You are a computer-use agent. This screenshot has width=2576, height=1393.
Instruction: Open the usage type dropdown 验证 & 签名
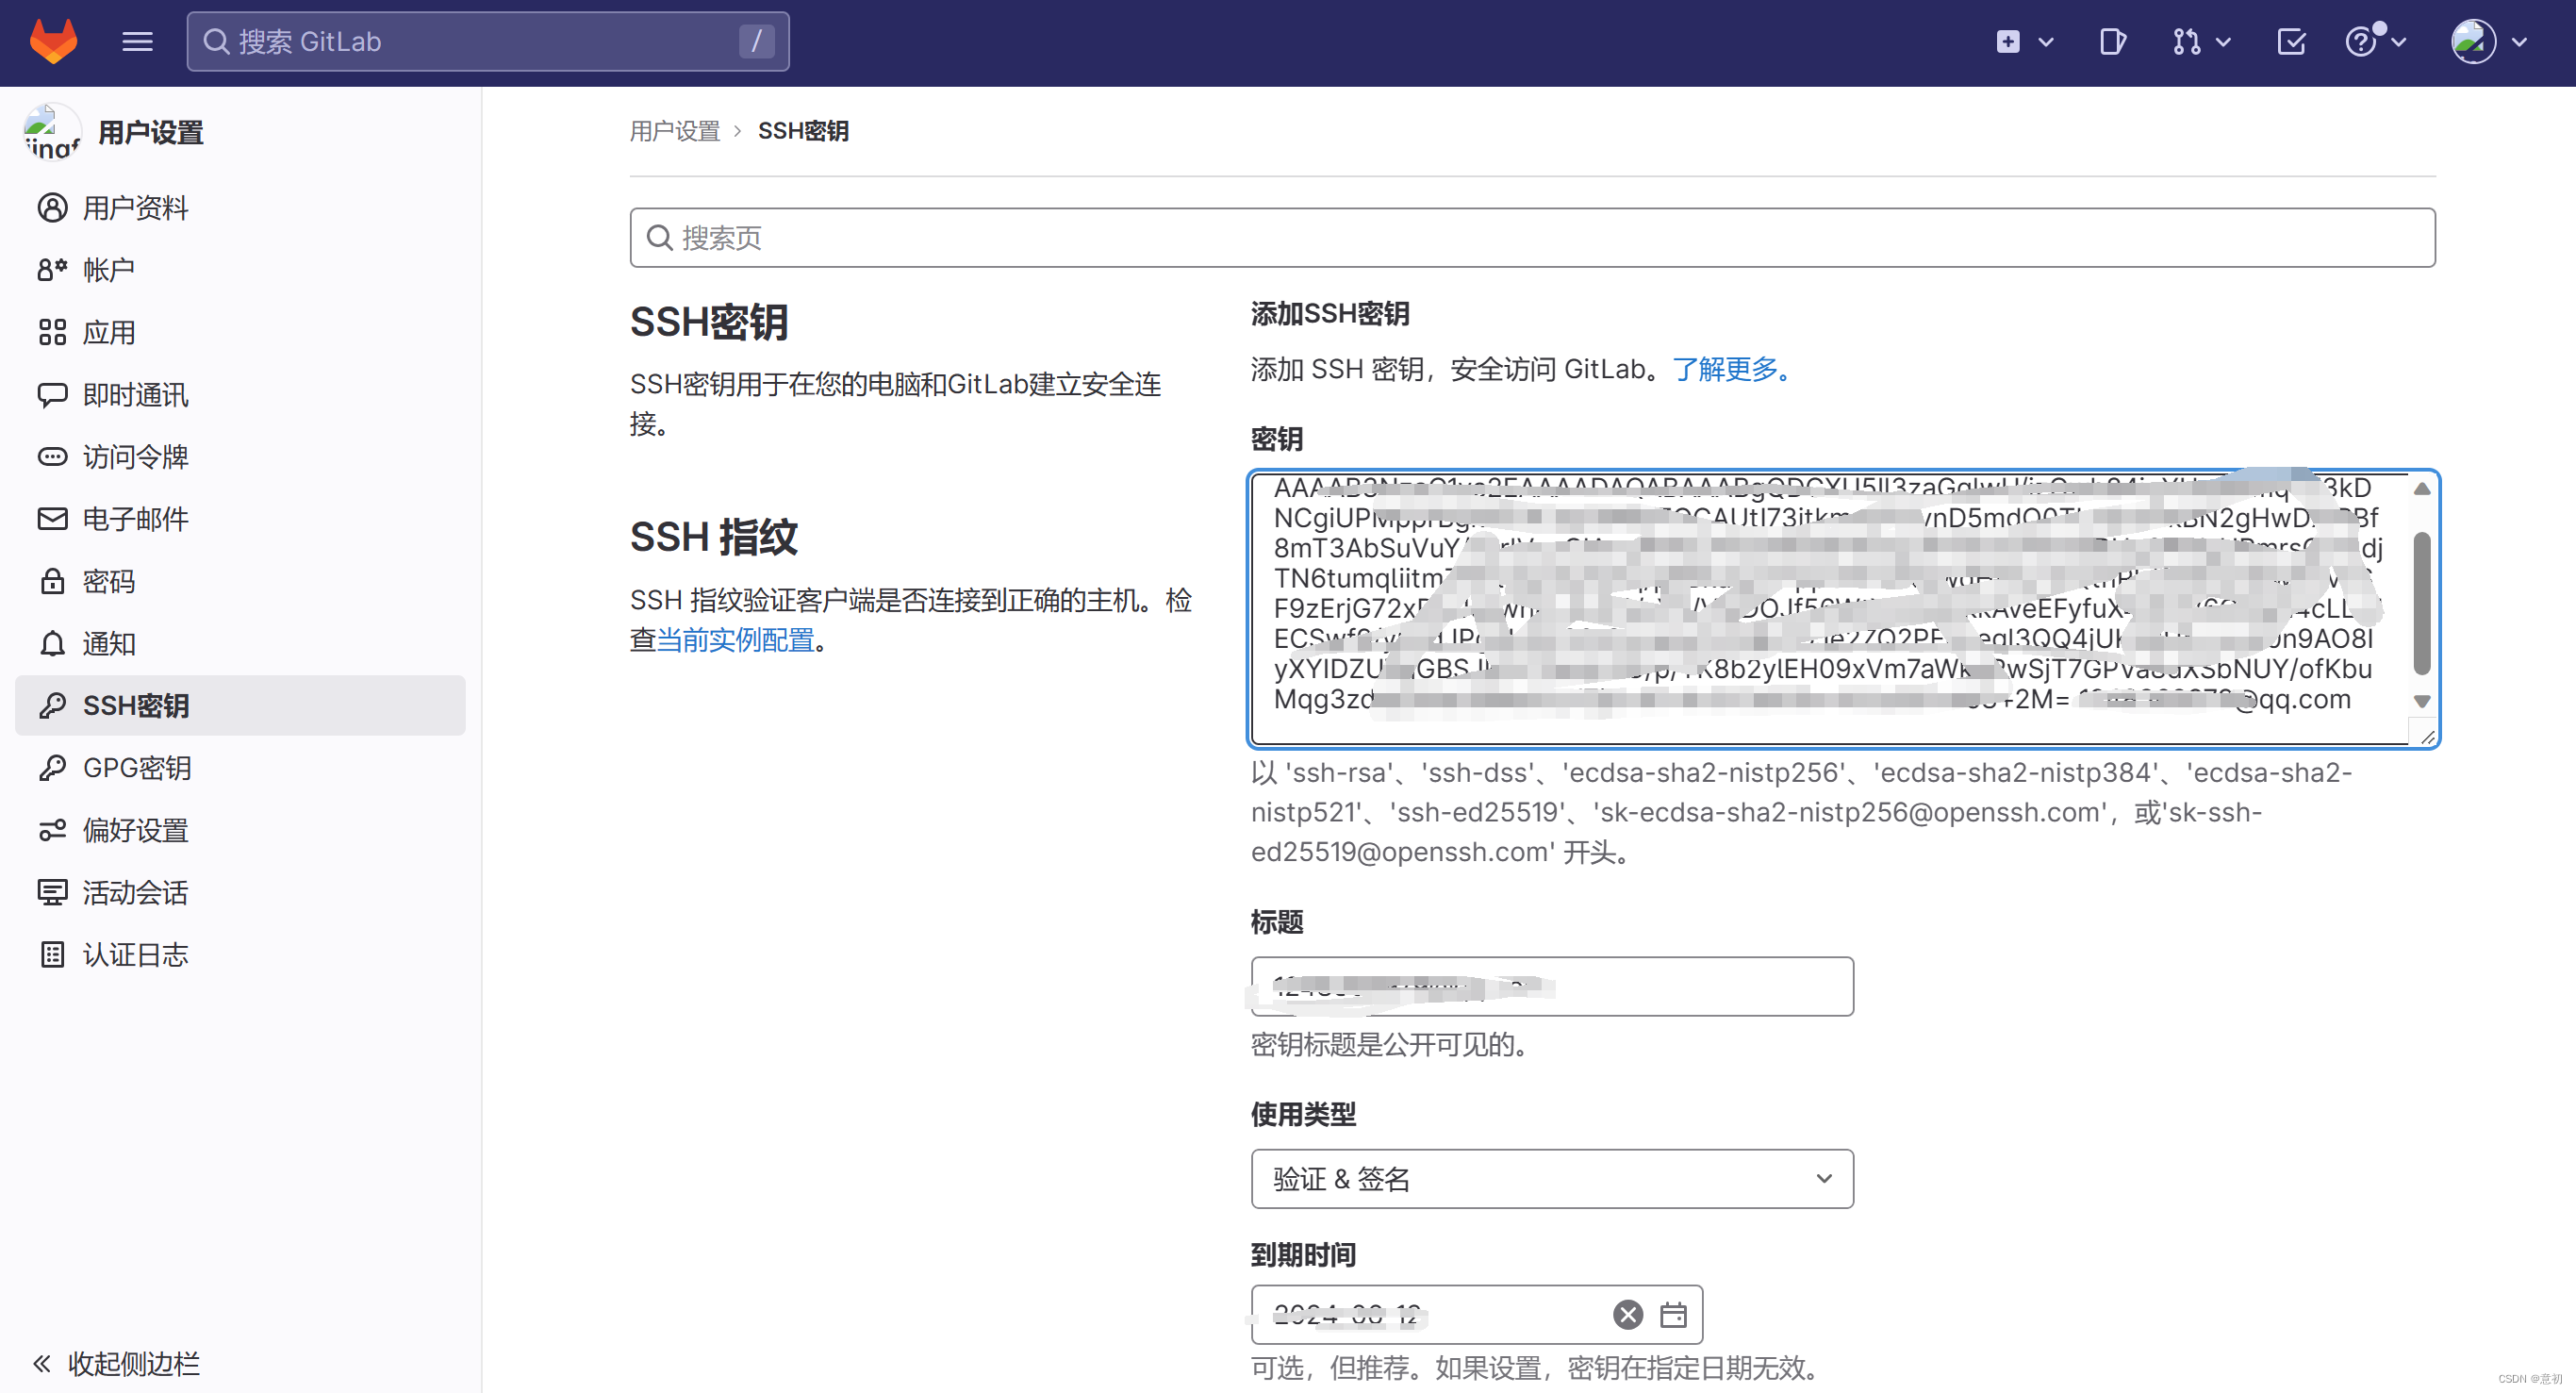coord(1552,1179)
